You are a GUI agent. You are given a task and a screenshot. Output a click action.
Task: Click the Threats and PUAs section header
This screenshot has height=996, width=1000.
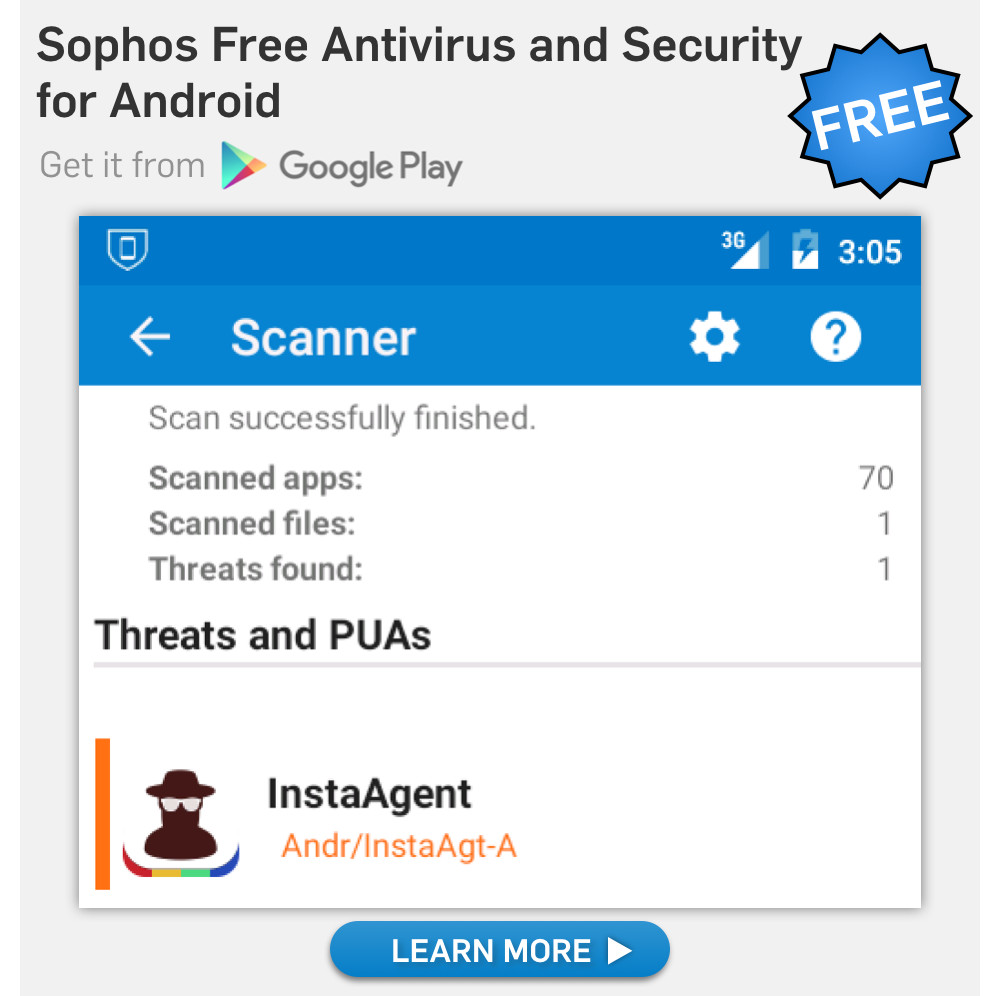(263, 635)
